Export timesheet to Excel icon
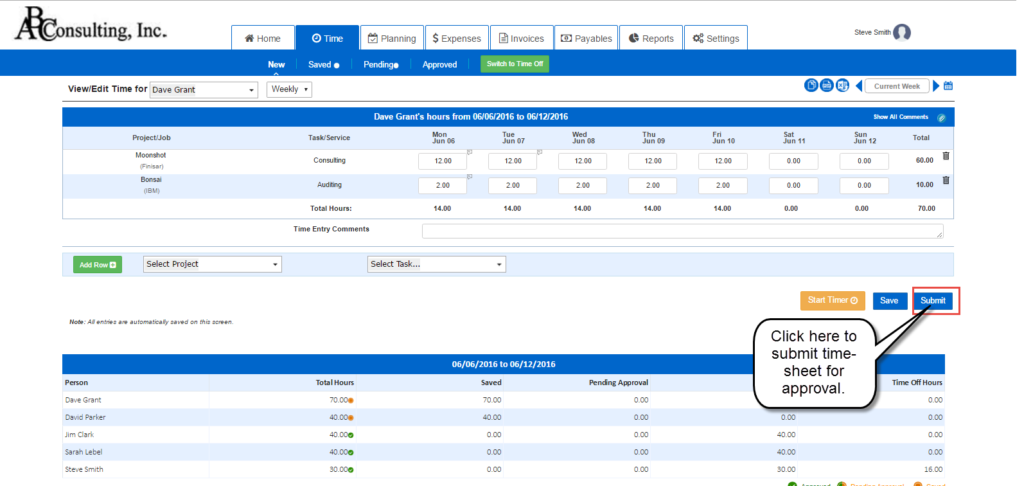Screen dimensions: 1024x486 click(842, 86)
